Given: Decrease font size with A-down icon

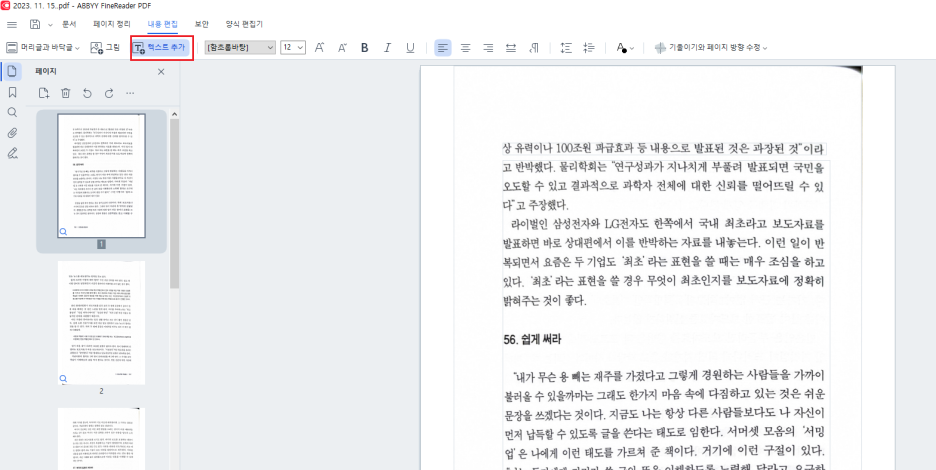Looking at the screenshot, I should (x=342, y=48).
